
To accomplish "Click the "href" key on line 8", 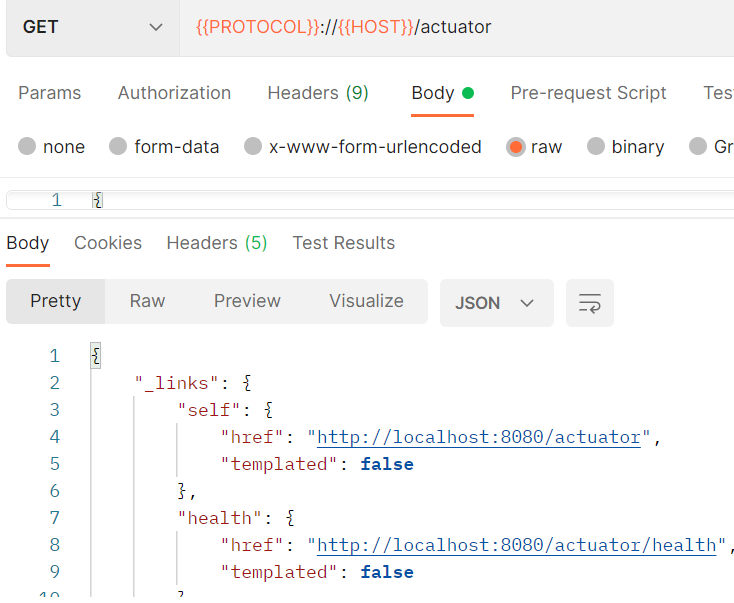I will (252, 545).
